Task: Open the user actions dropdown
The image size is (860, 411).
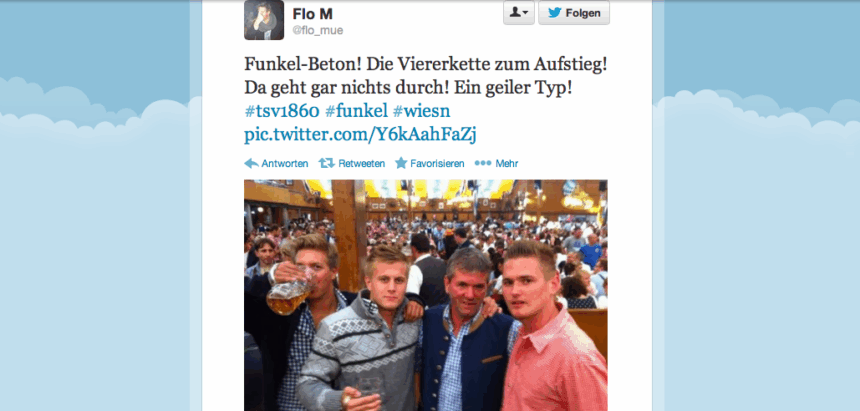Action: [518, 13]
